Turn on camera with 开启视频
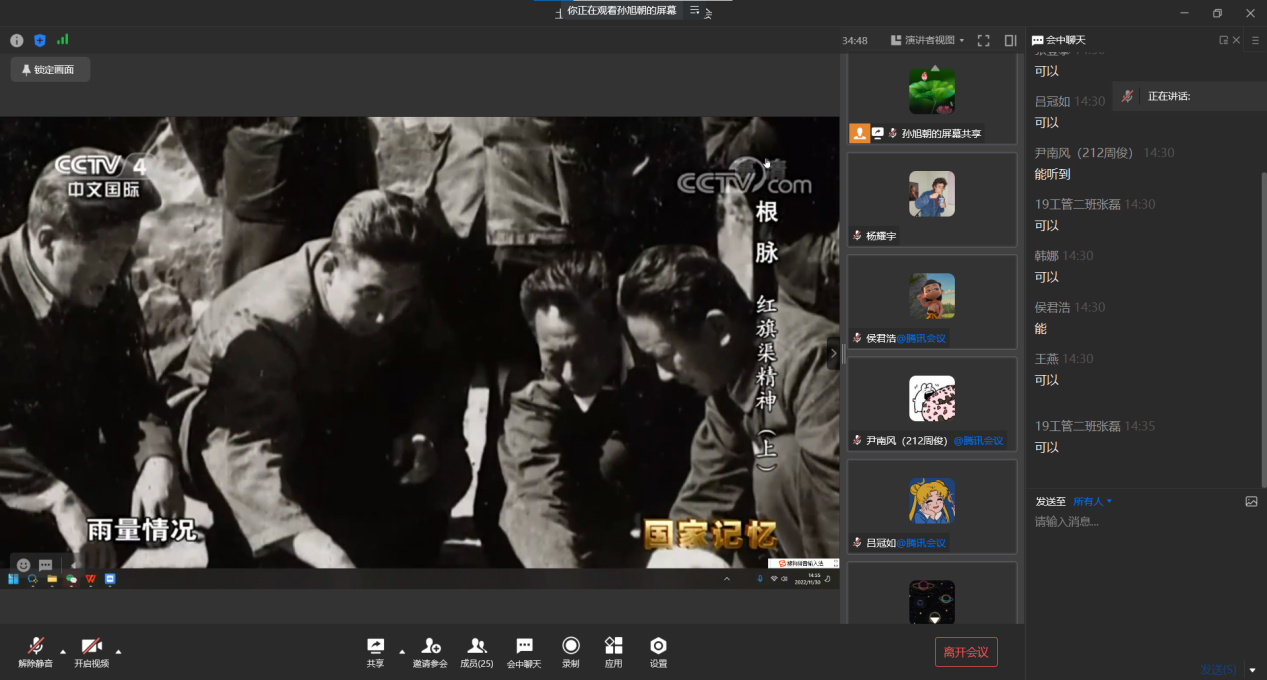The image size is (1267, 680). point(91,652)
